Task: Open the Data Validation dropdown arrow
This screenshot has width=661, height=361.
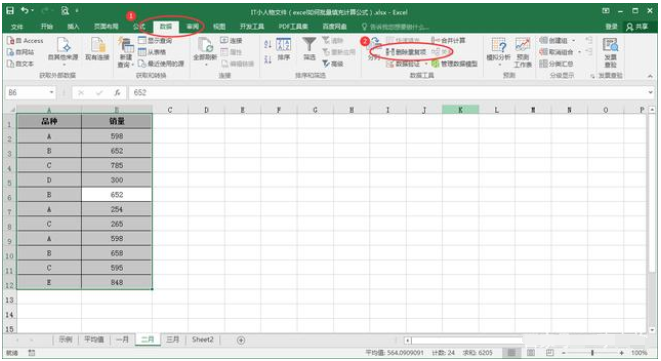Action: [426, 64]
